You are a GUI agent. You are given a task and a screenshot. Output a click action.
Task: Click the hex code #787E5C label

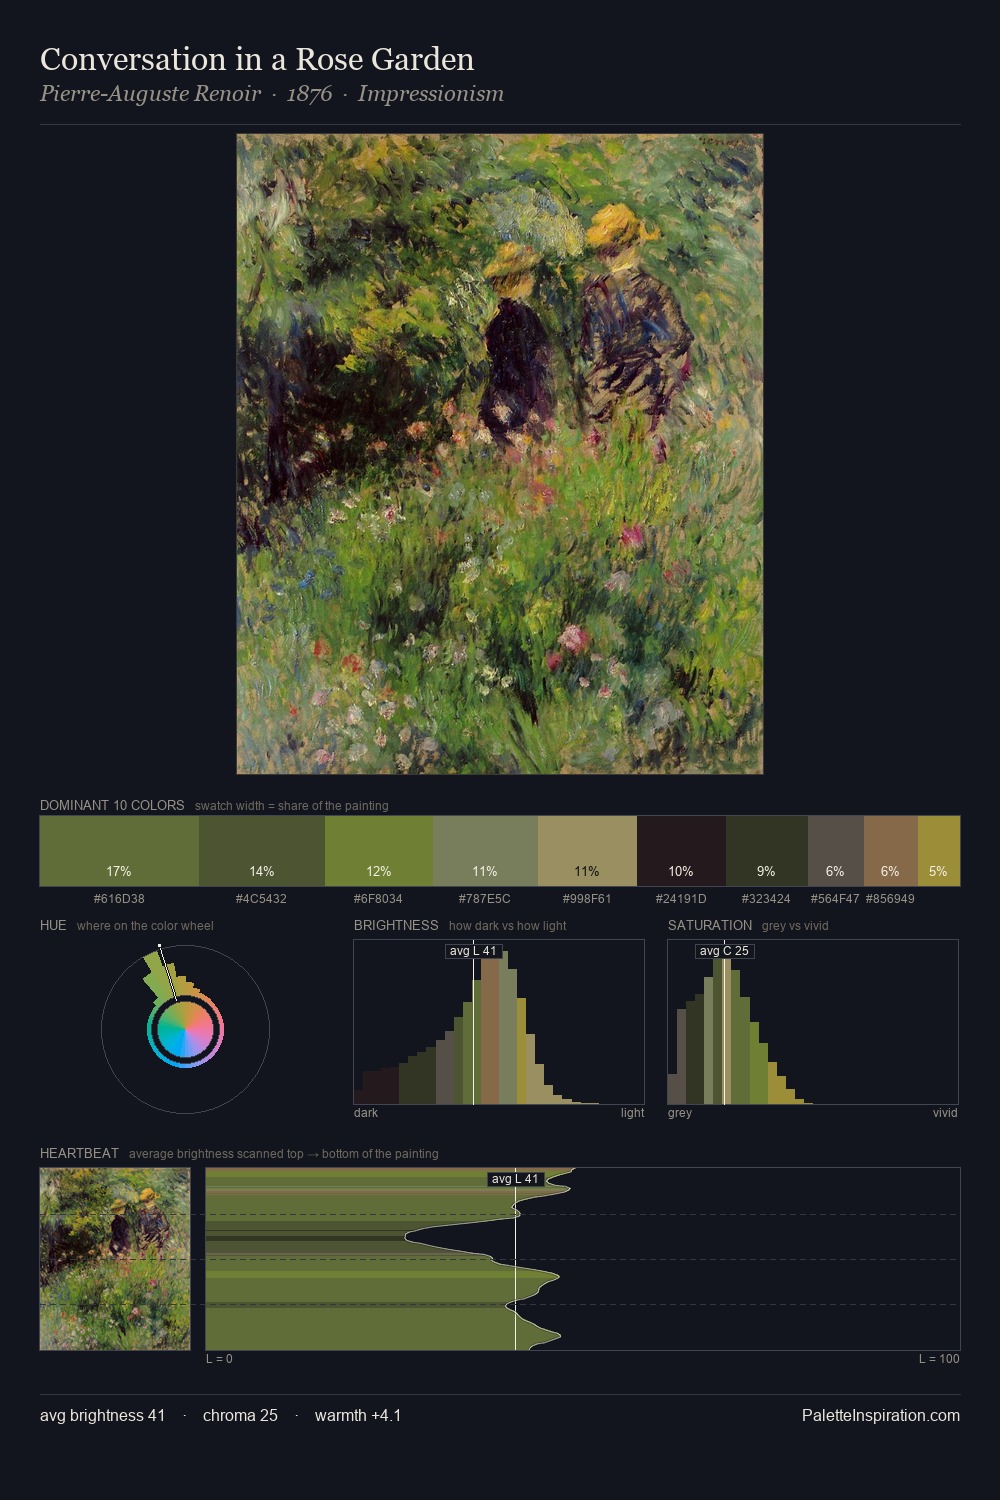coord(485,899)
